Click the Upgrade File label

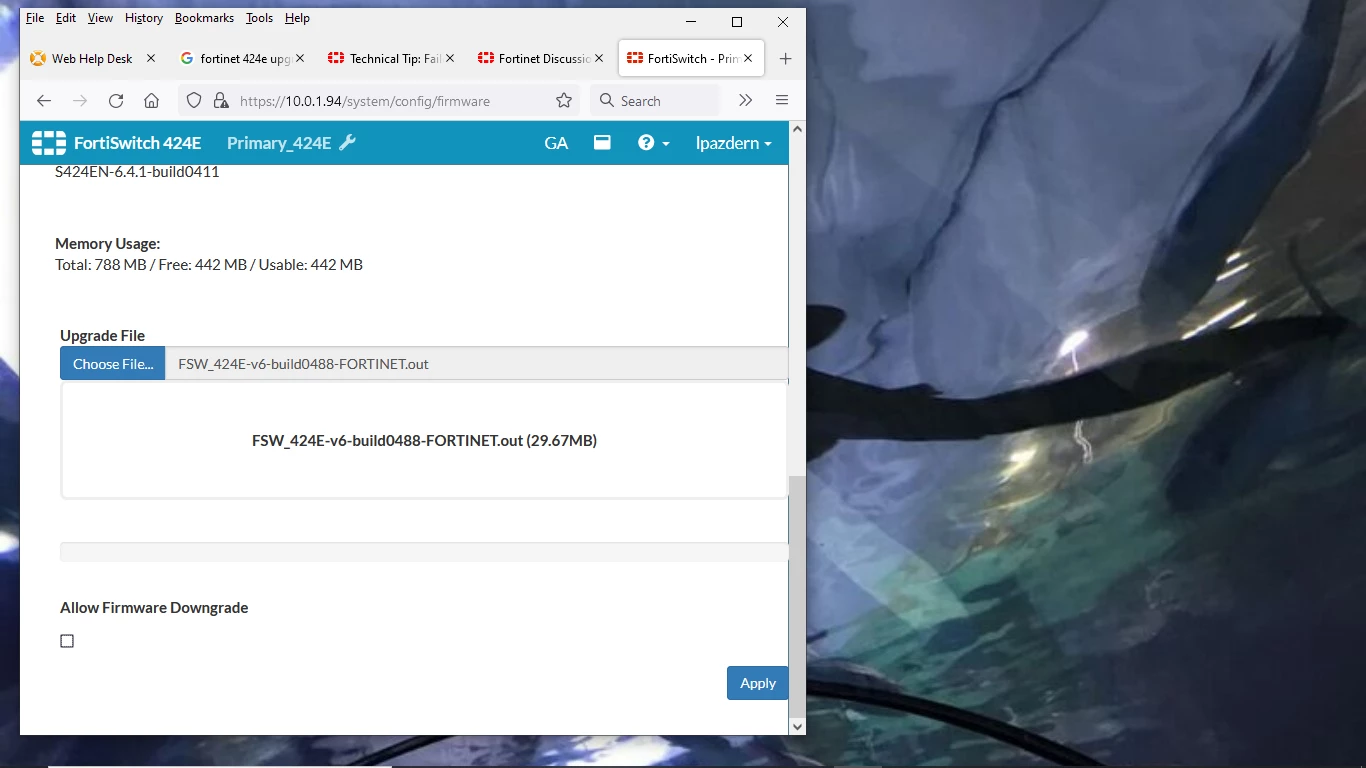[x=103, y=336]
